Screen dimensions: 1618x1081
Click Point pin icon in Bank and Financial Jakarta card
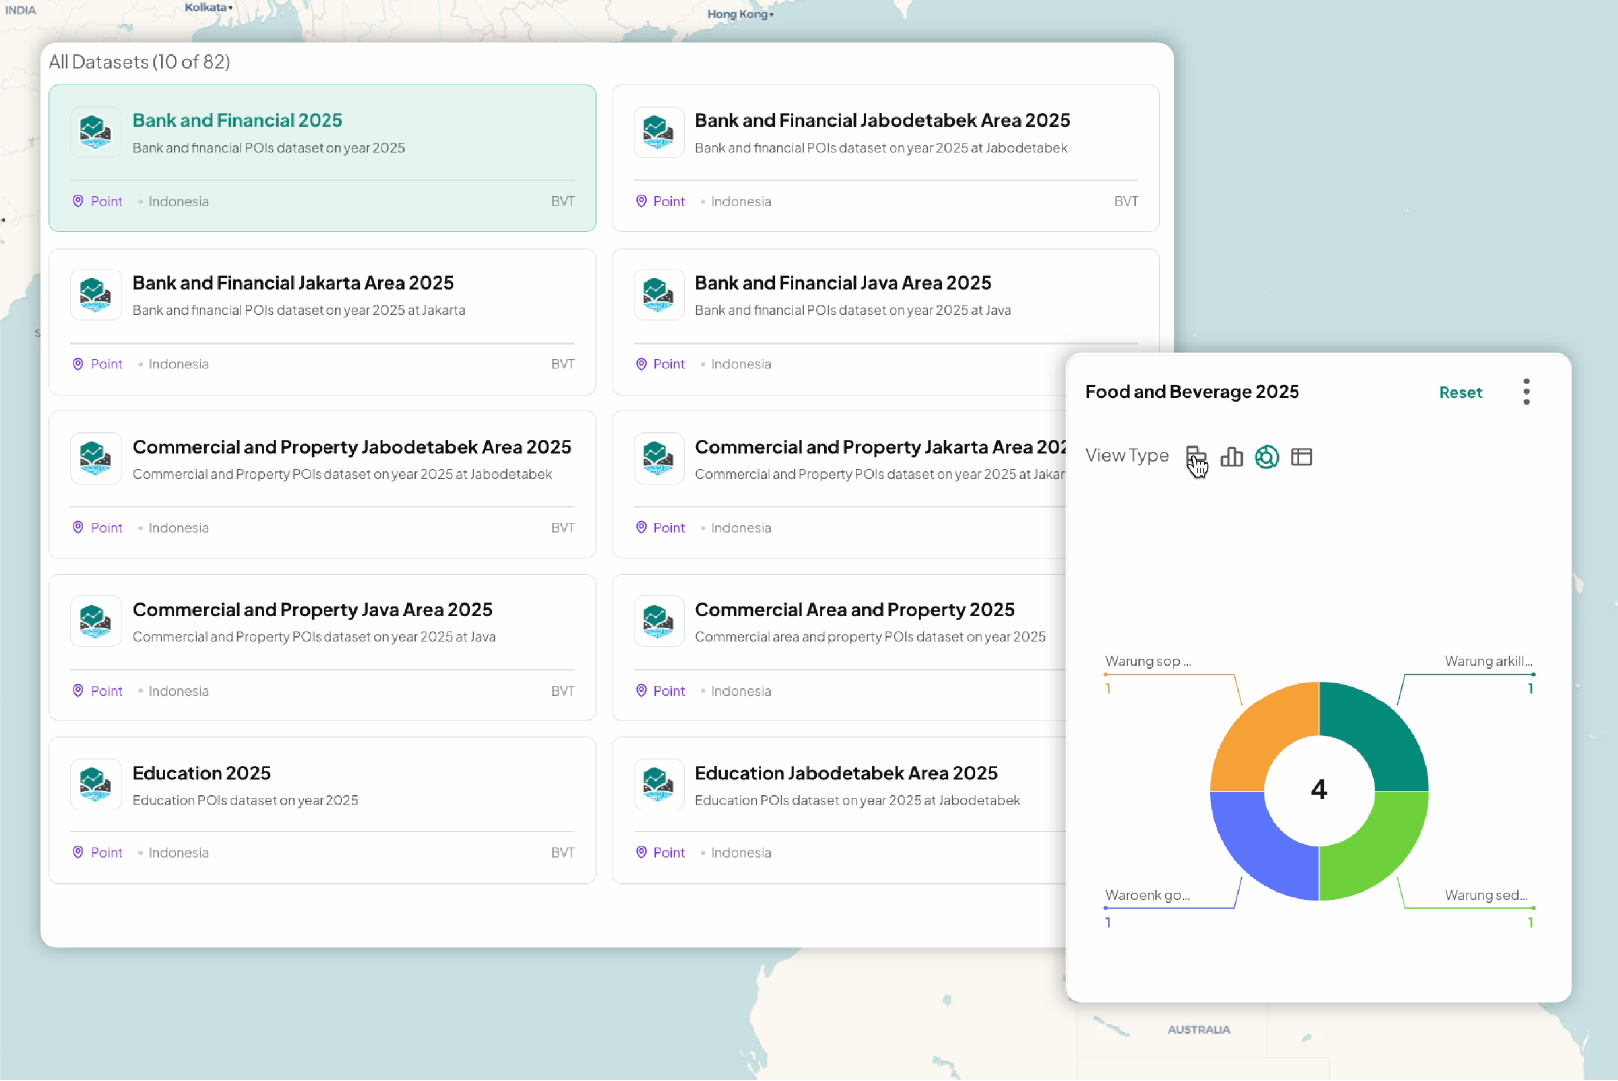coord(78,365)
